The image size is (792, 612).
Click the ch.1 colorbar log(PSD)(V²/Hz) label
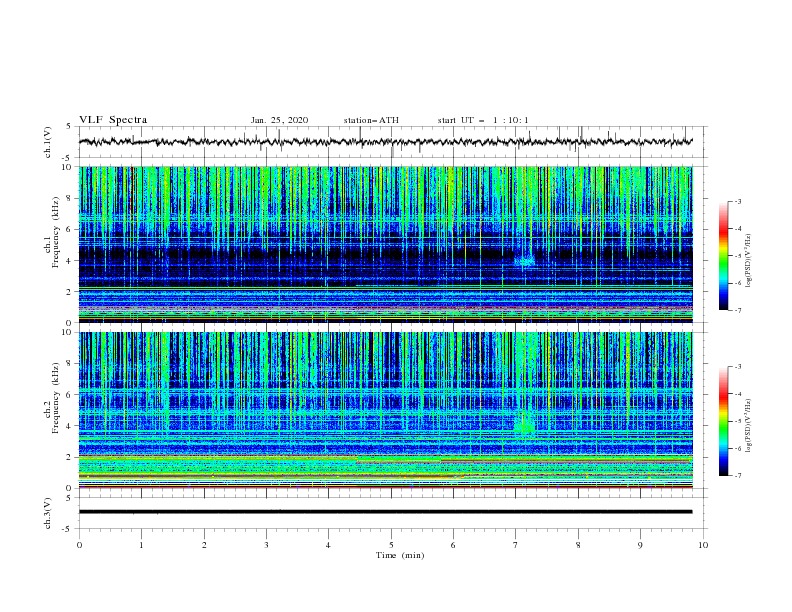(749, 261)
